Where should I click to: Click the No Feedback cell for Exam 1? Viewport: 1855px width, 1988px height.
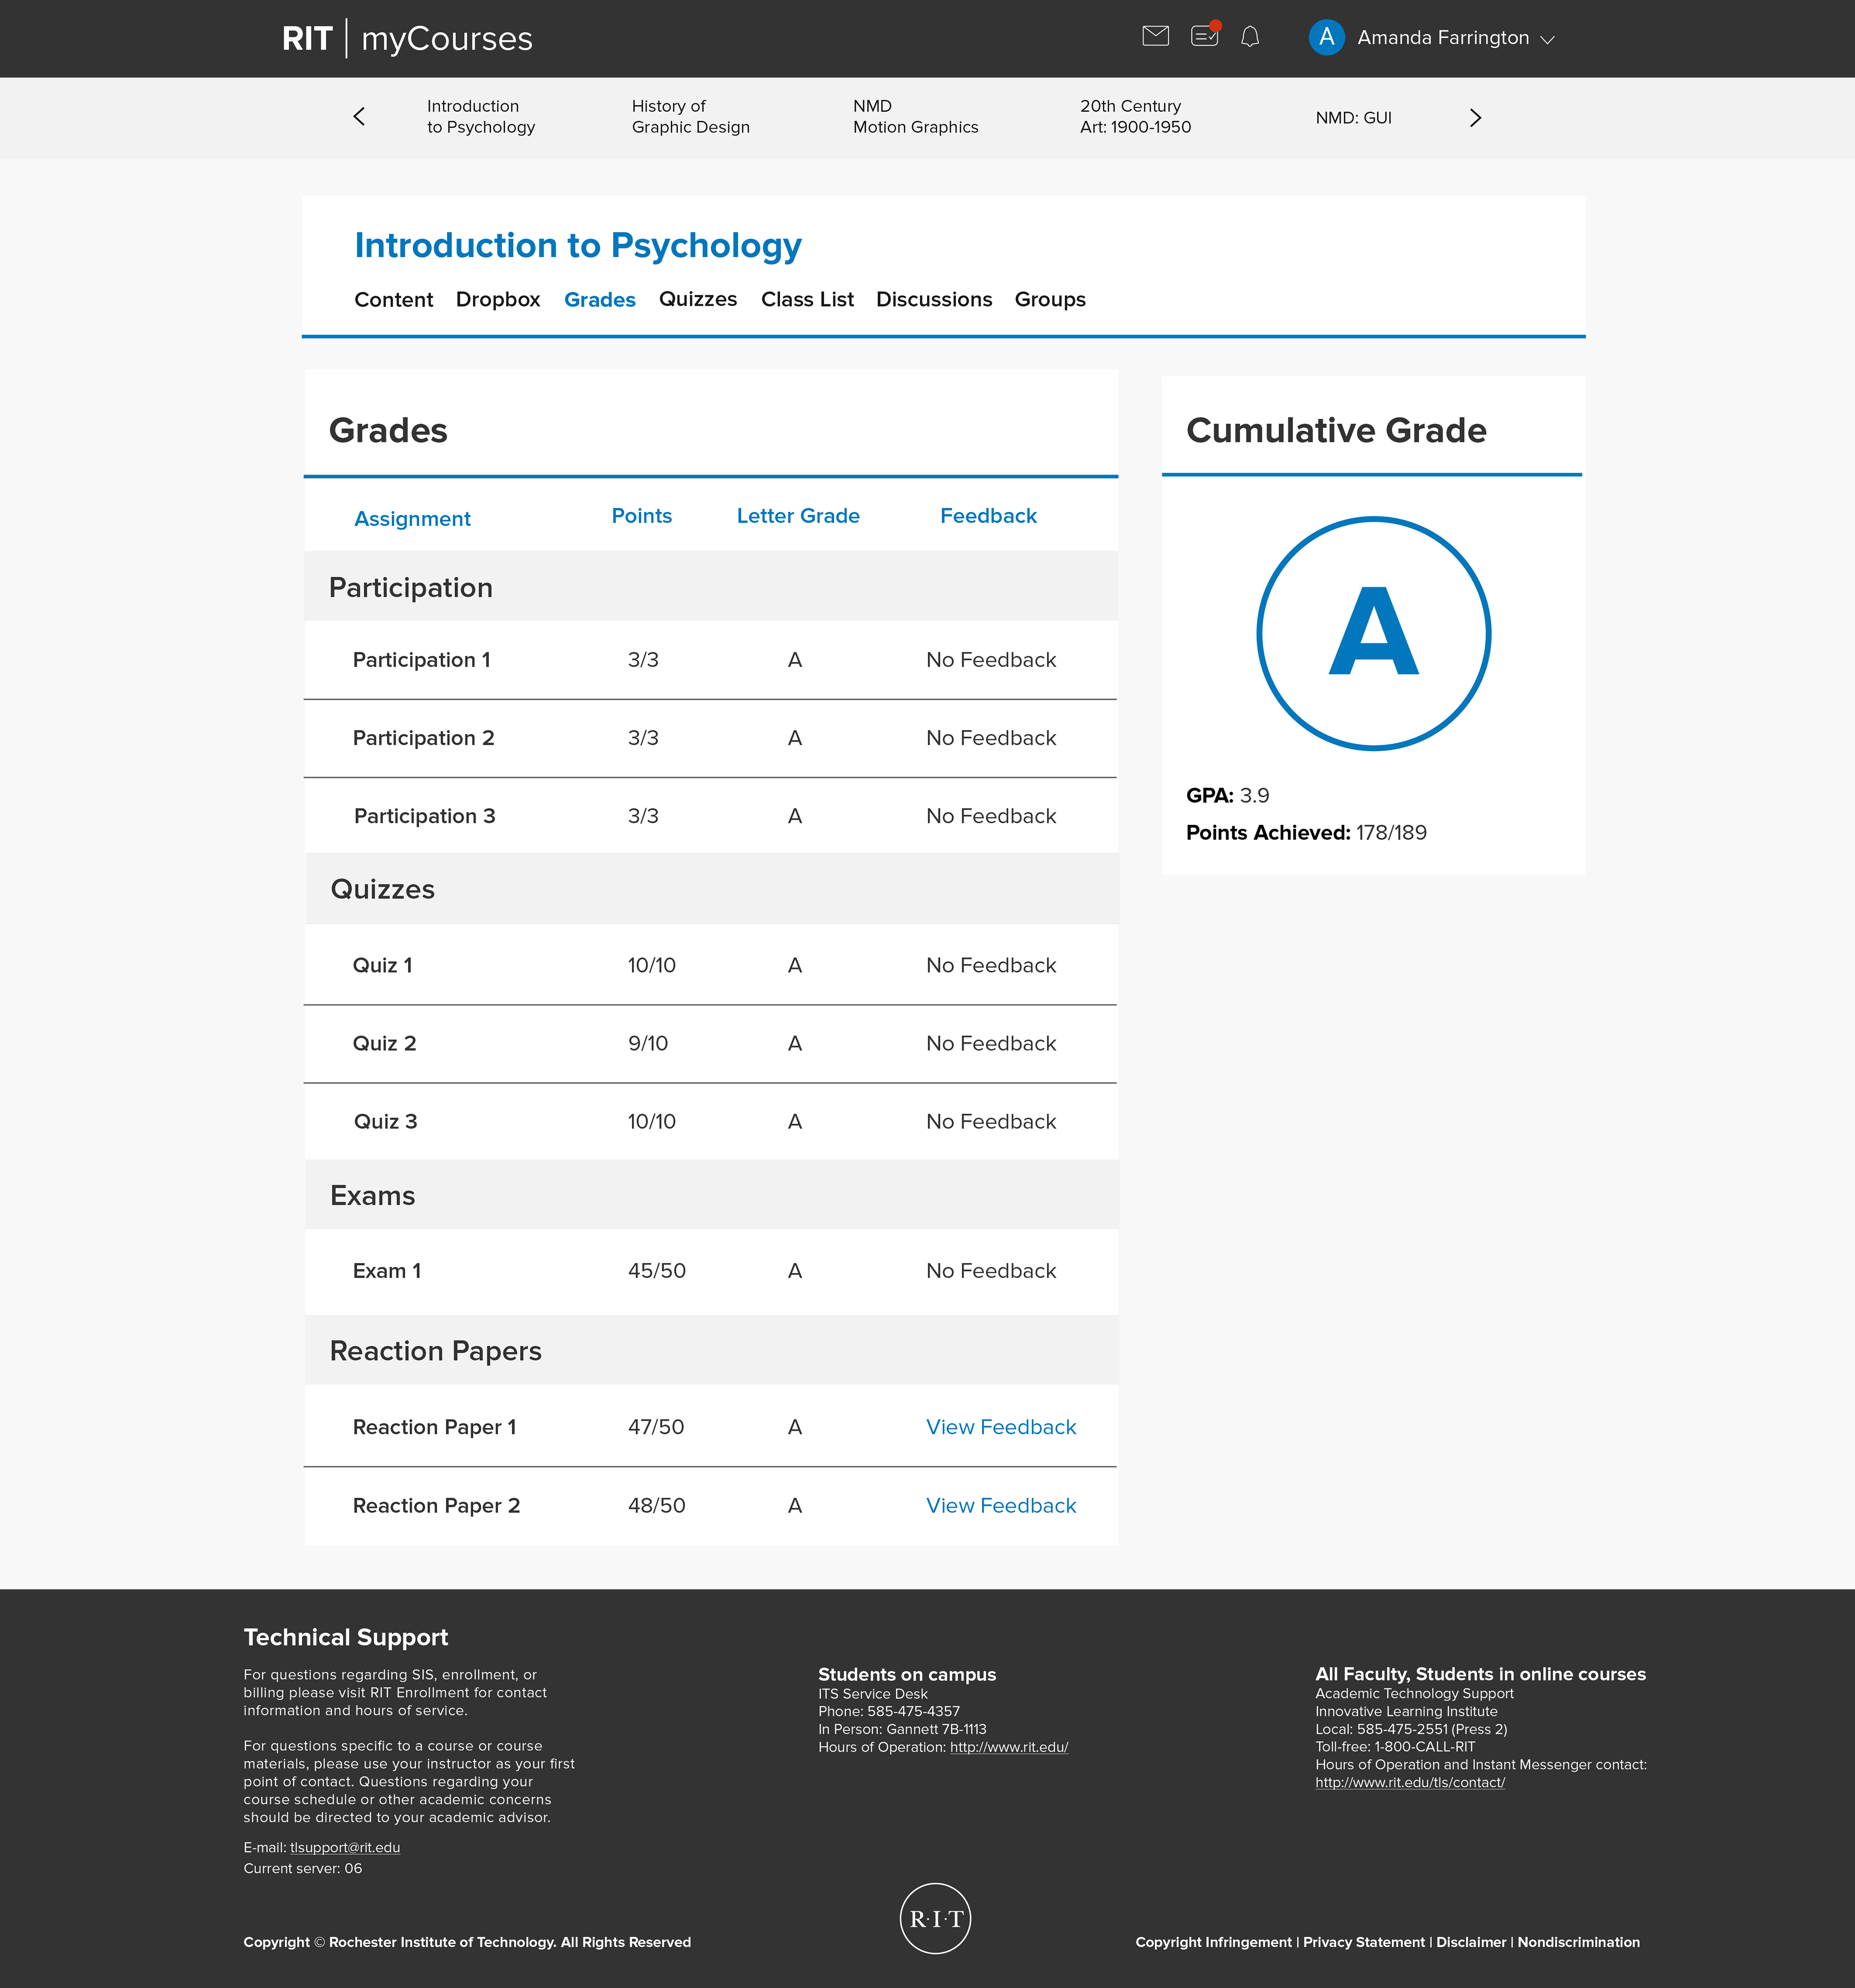tap(990, 1271)
